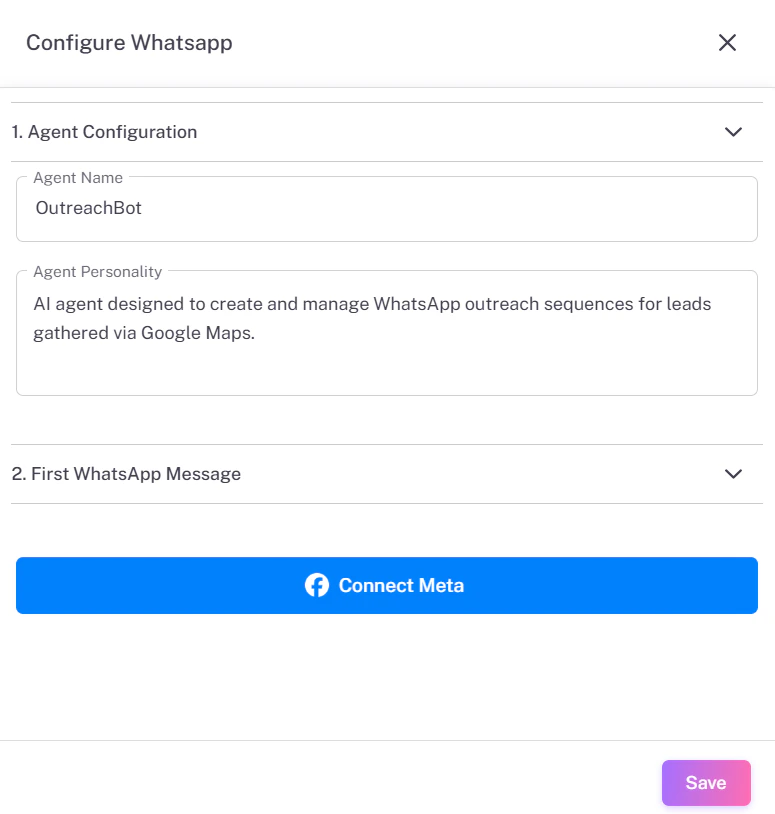Click the Agent Name label
This screenshot has height=814, width=775.
coord(78,177)
